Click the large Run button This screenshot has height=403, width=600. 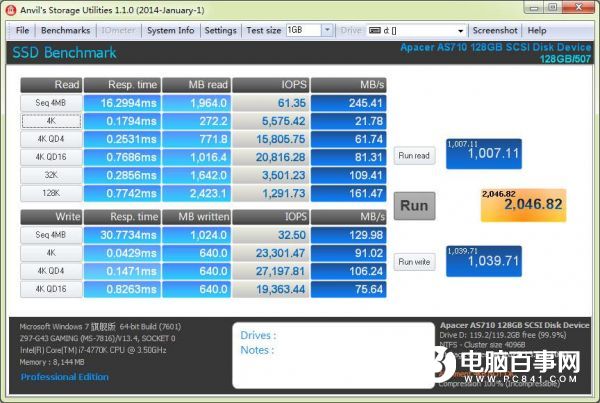pyautogui.click(x=414, y=206)
